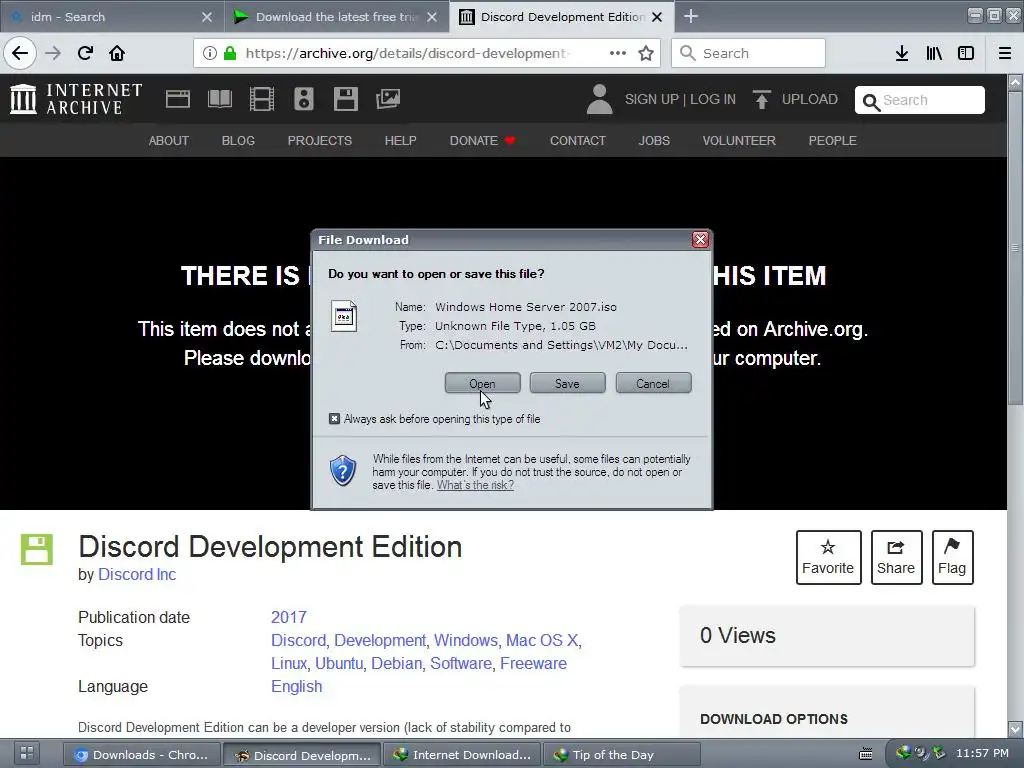The height and width of the screenshot is (768, 1024).
Task: Open the Software floppy disk icon
Action: tap(345, 99)
